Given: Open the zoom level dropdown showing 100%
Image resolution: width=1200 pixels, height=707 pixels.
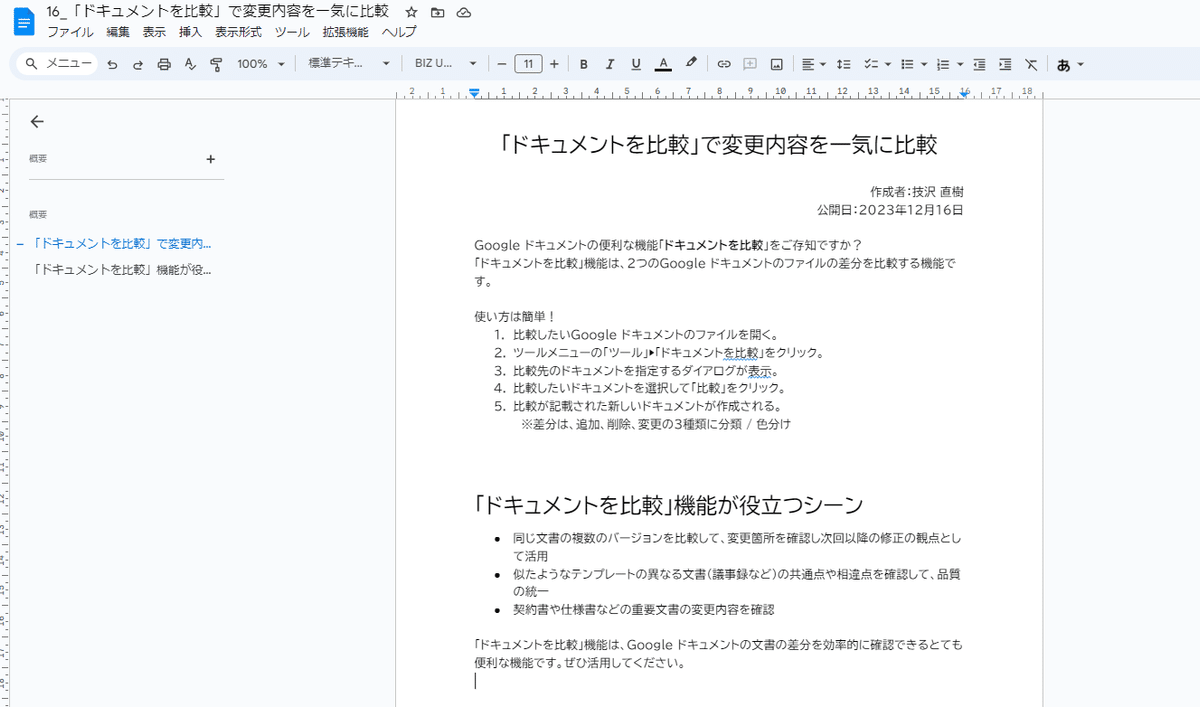Looking at the screenshot, I should pyautogui.click(x=260, y=64).
